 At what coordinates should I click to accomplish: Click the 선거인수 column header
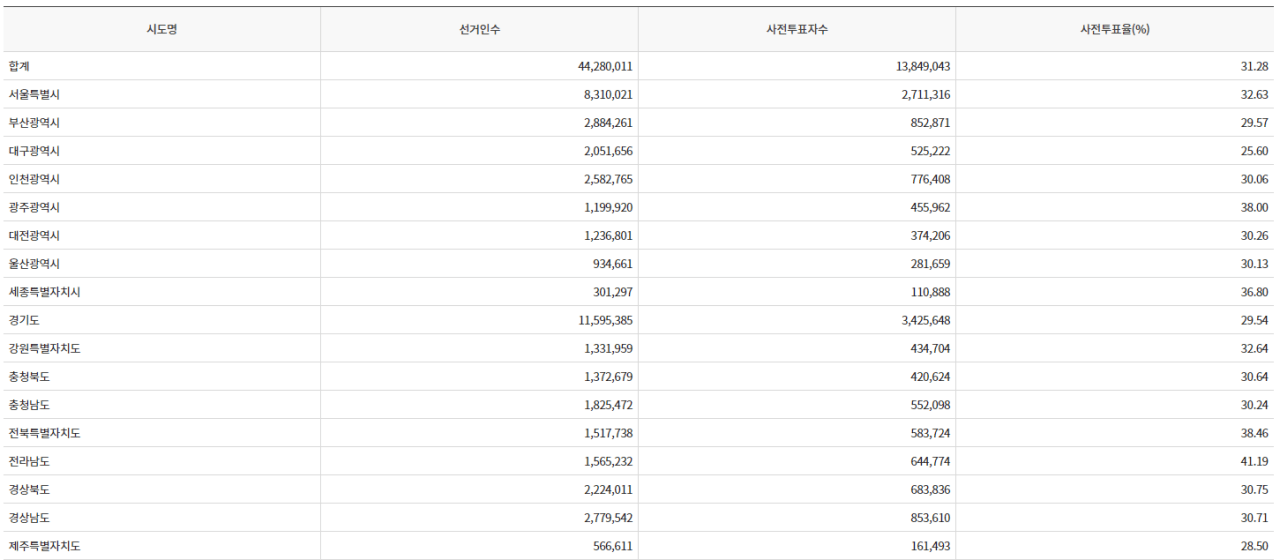pos(479,29)
